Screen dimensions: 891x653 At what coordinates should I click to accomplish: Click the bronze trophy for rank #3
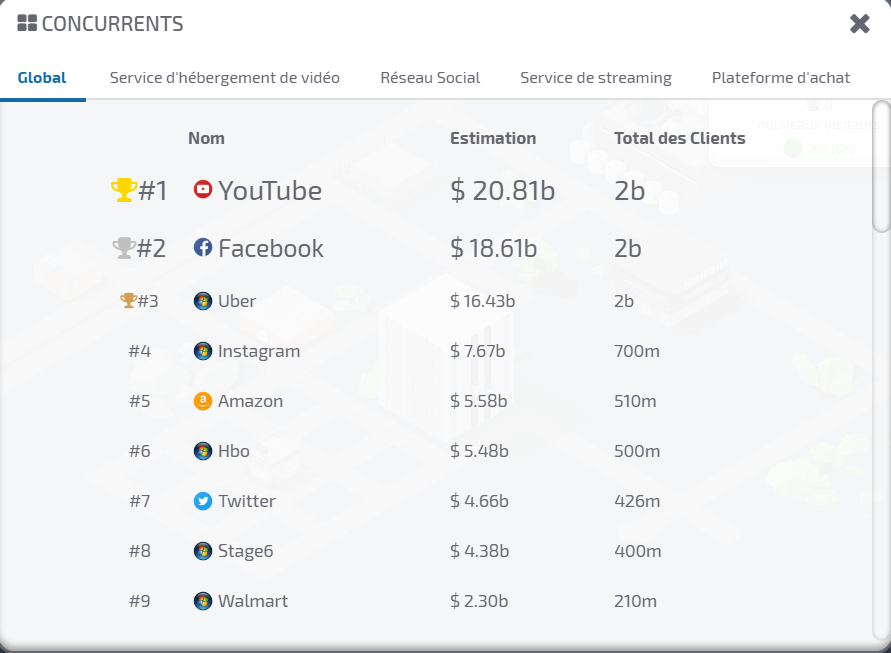point(127,300)
